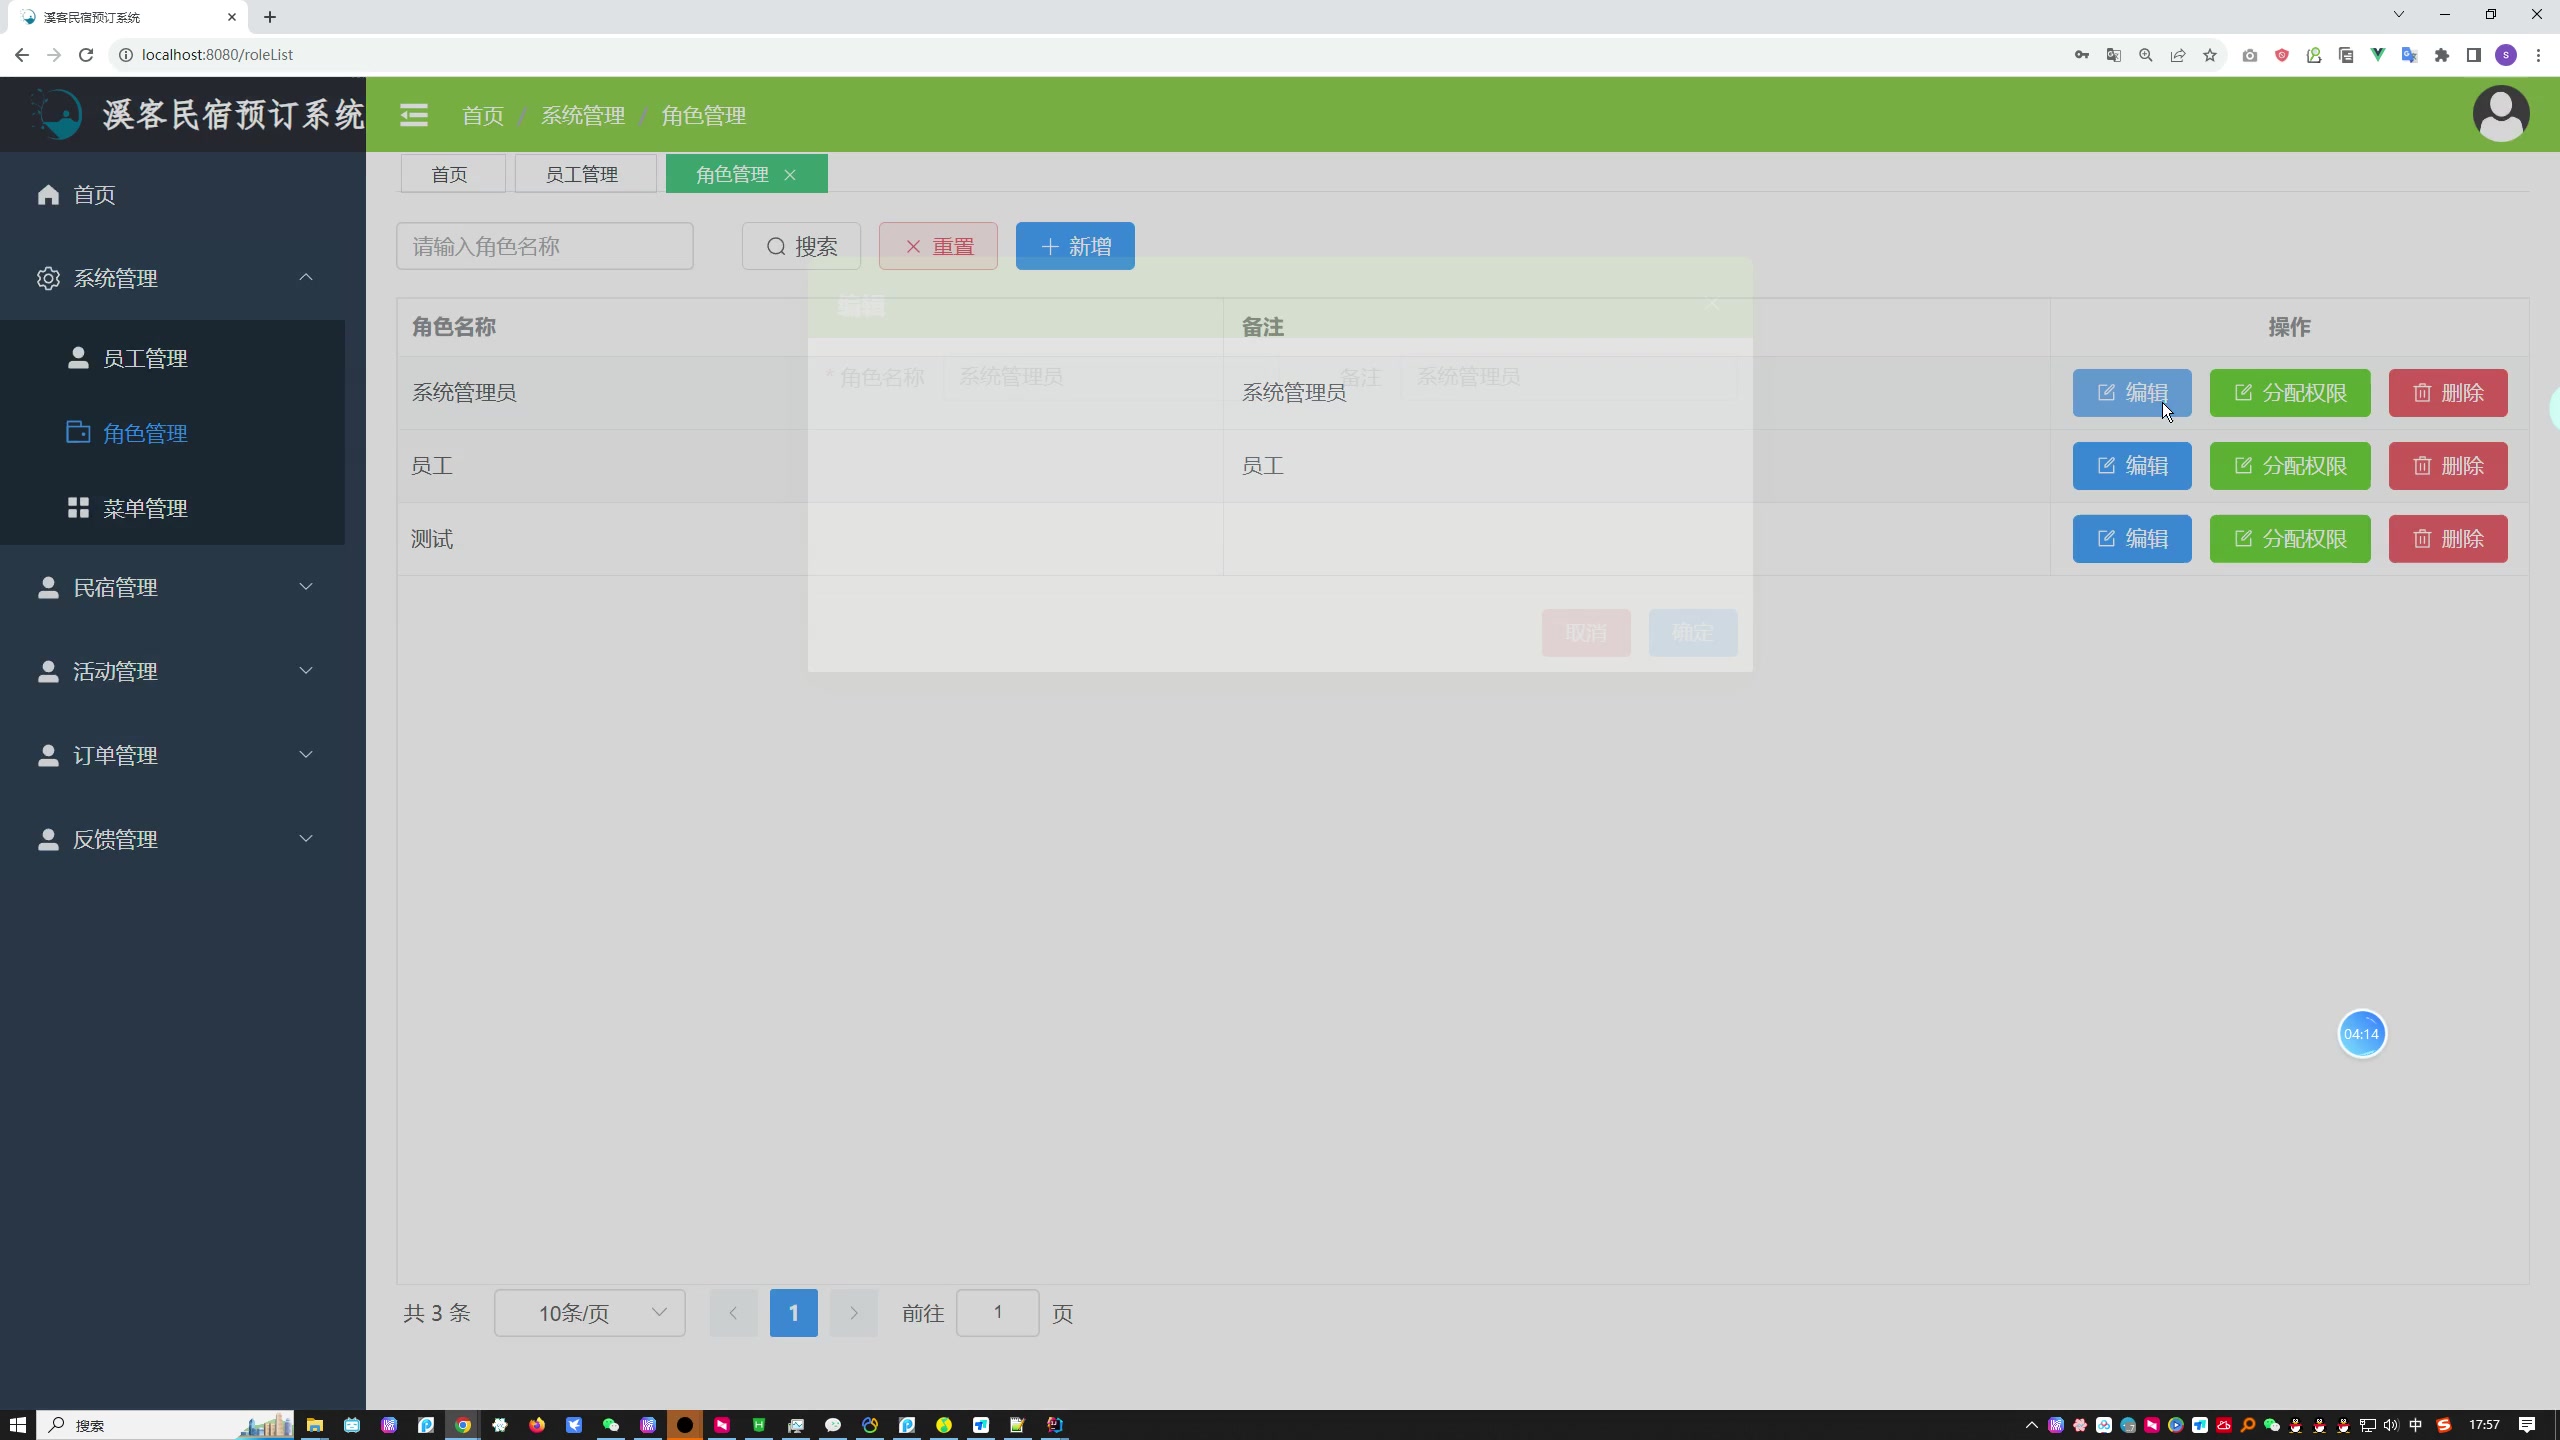This screenshot has height=1440, width=2560.
Task: Open a new browser tab
Action: click(x=270, y=17)
